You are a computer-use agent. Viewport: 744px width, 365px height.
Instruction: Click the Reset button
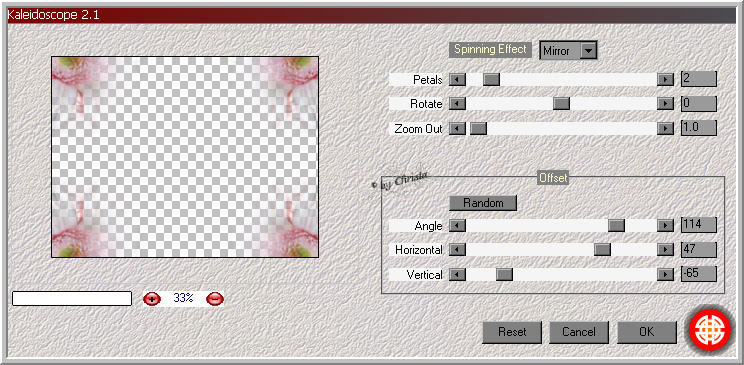coord(512,332)
